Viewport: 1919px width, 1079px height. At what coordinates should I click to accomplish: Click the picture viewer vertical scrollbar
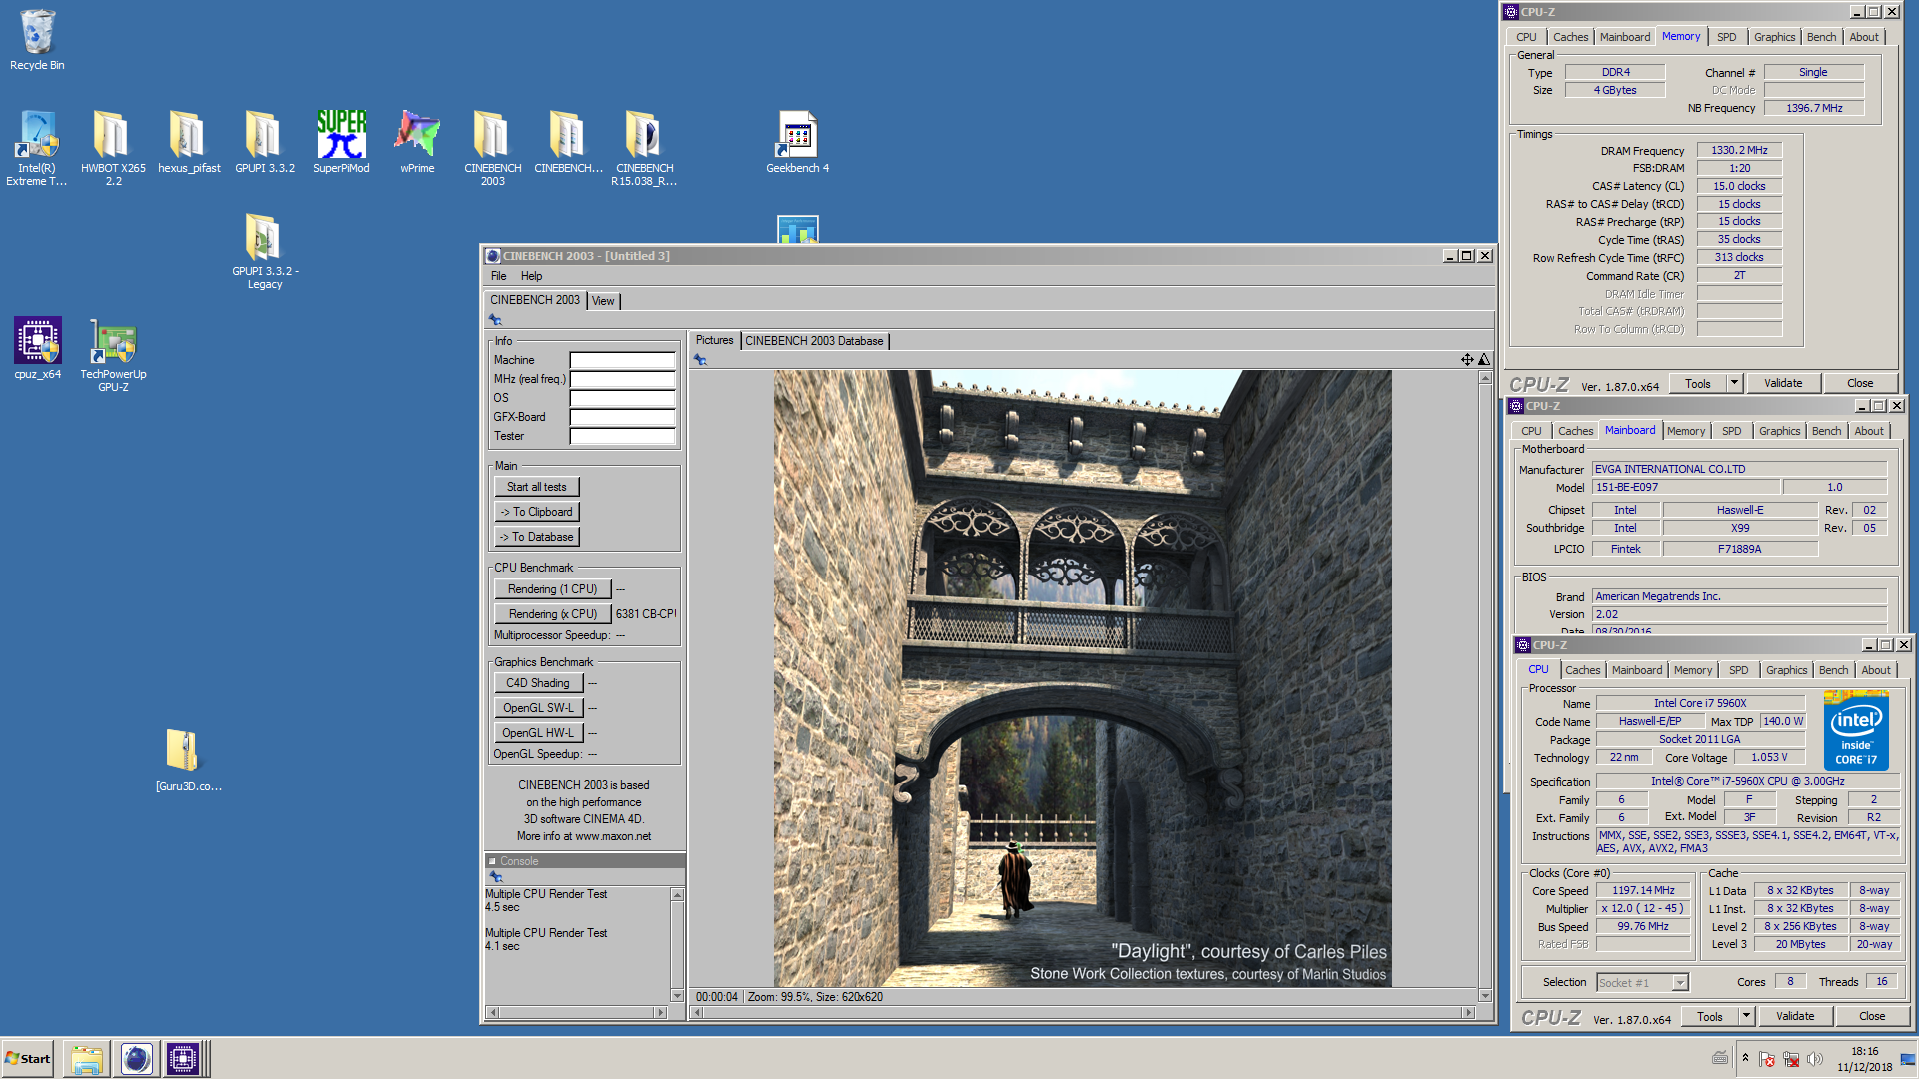point(1485,686)
